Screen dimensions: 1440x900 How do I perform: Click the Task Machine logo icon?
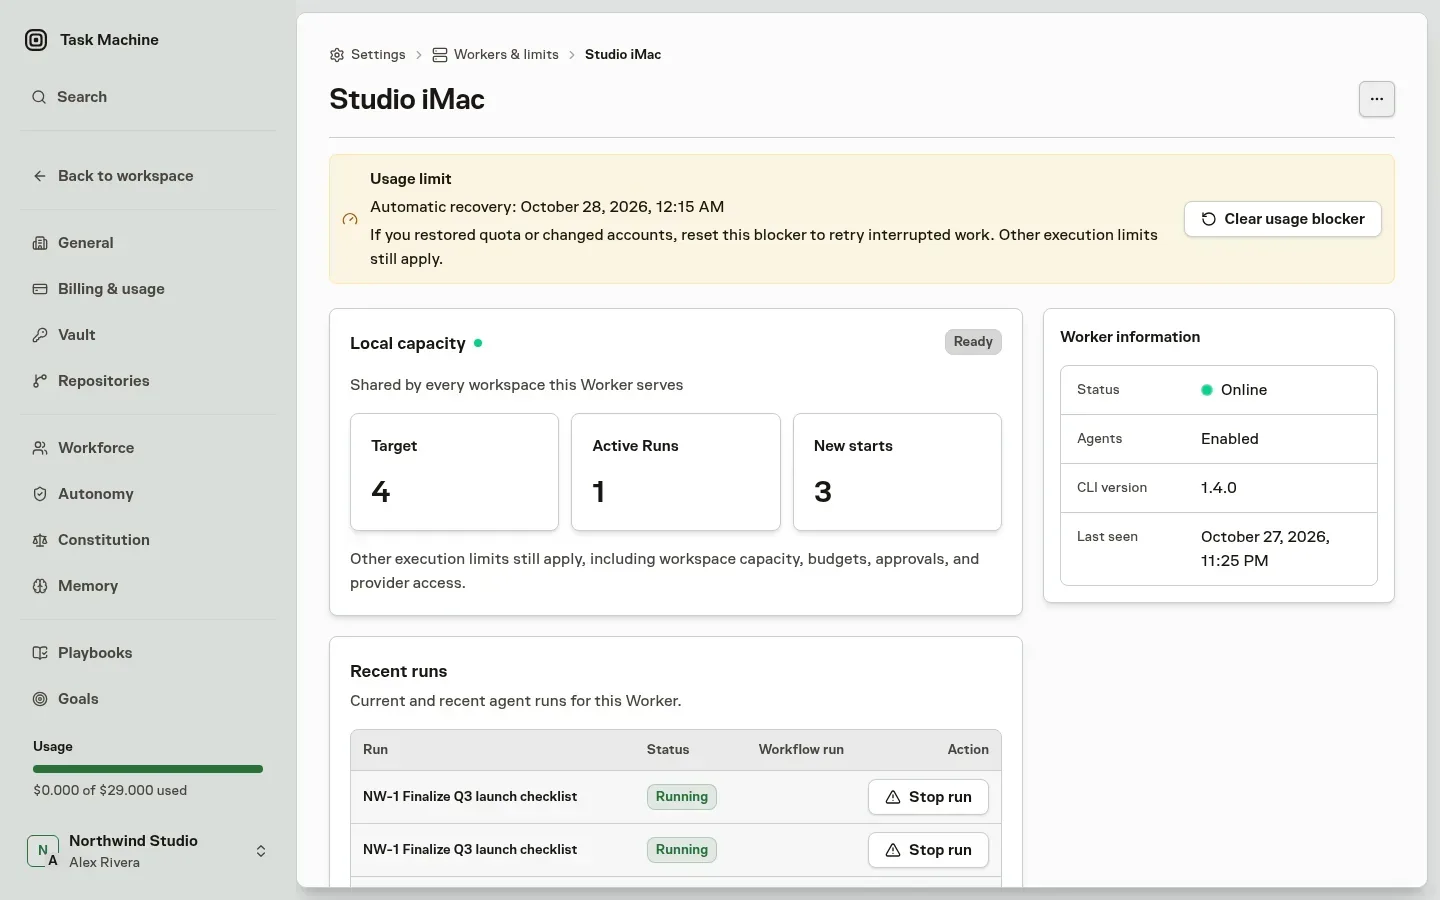(36, 40)
